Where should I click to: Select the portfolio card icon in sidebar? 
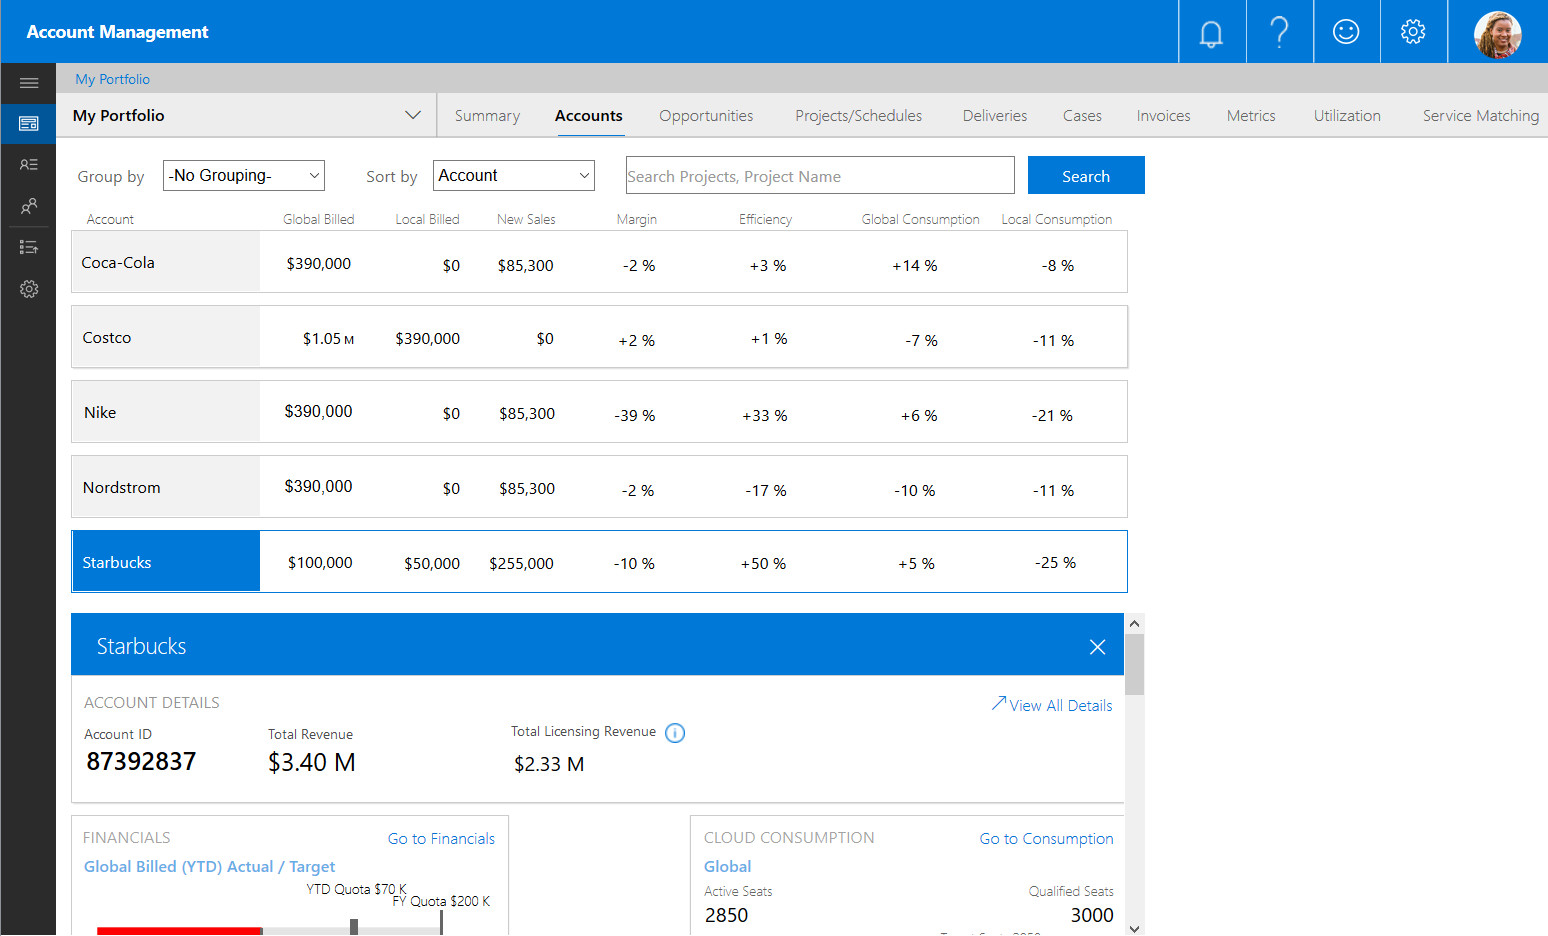29,123
